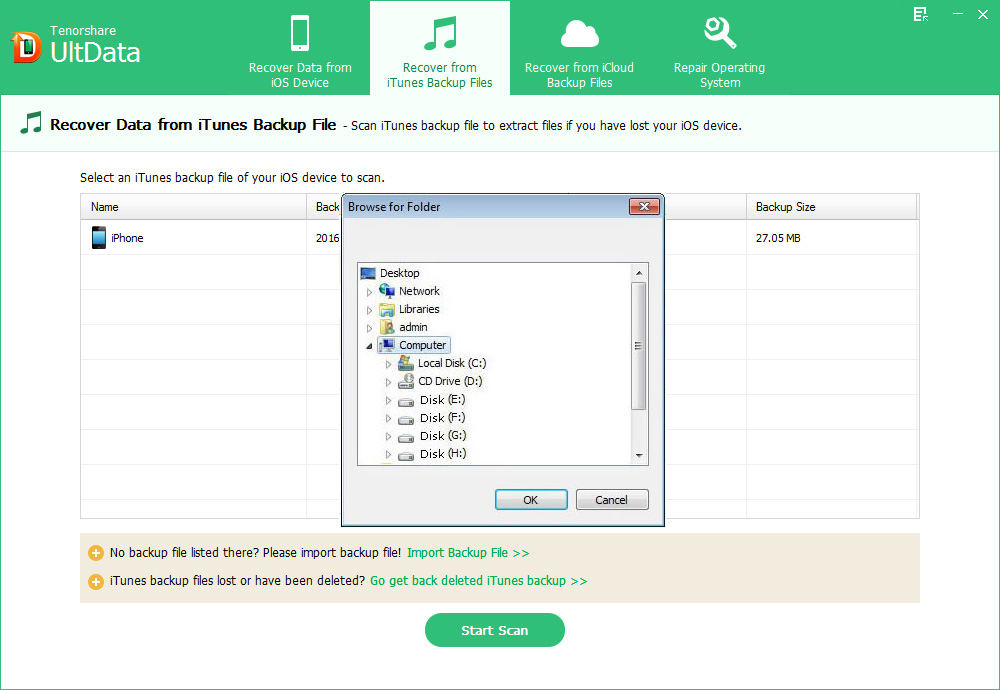Click the Name column header
The image size is (1000, 690).
point(193,207)
